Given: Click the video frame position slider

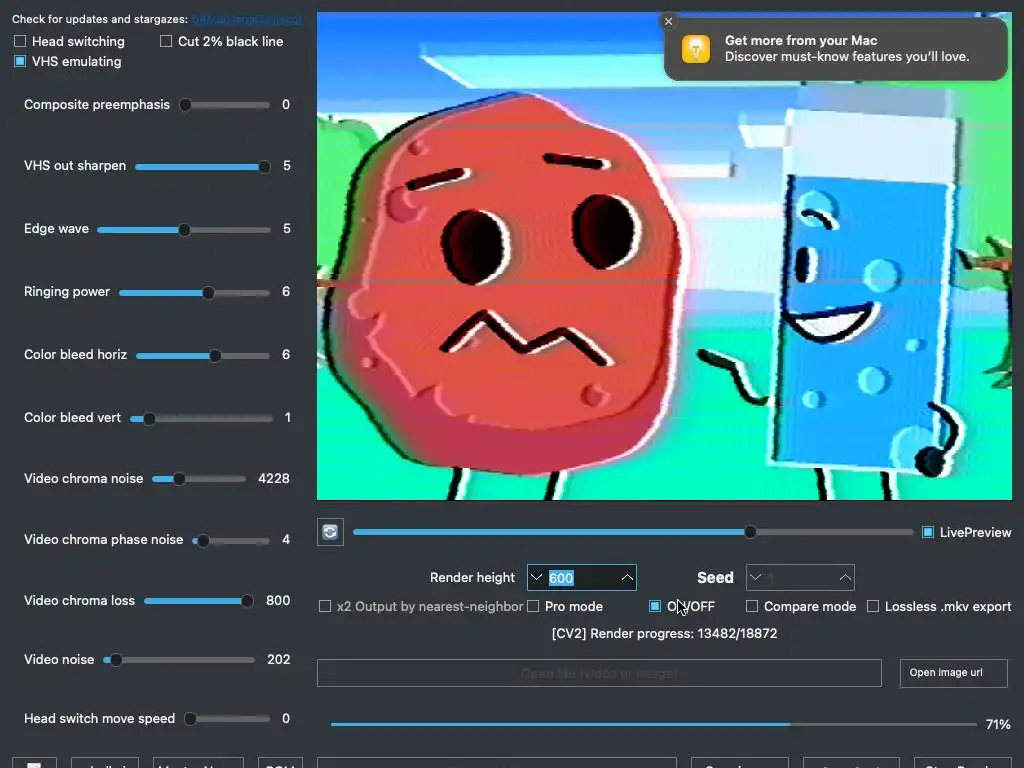Looking at the screenshot, I should 633,532.
